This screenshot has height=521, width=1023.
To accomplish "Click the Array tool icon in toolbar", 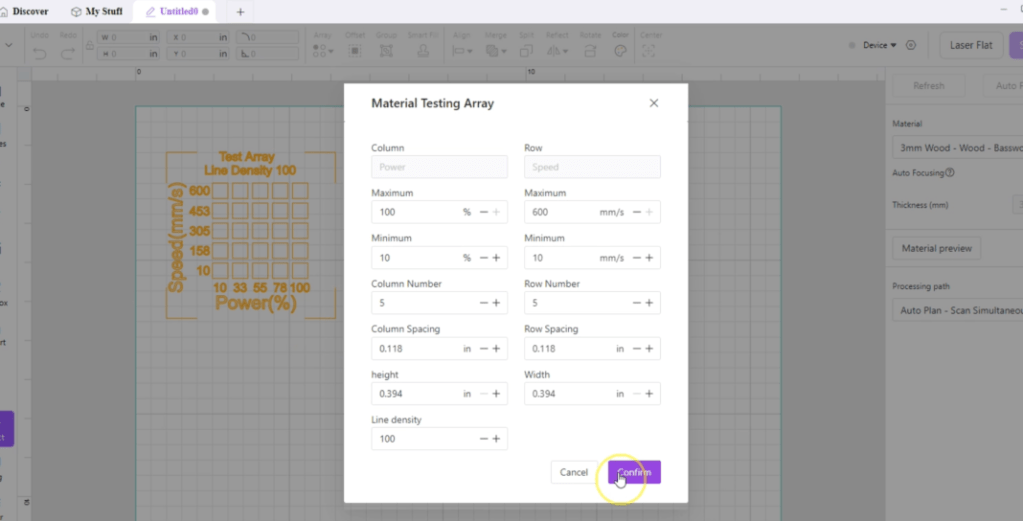I will tap(322, 50).
